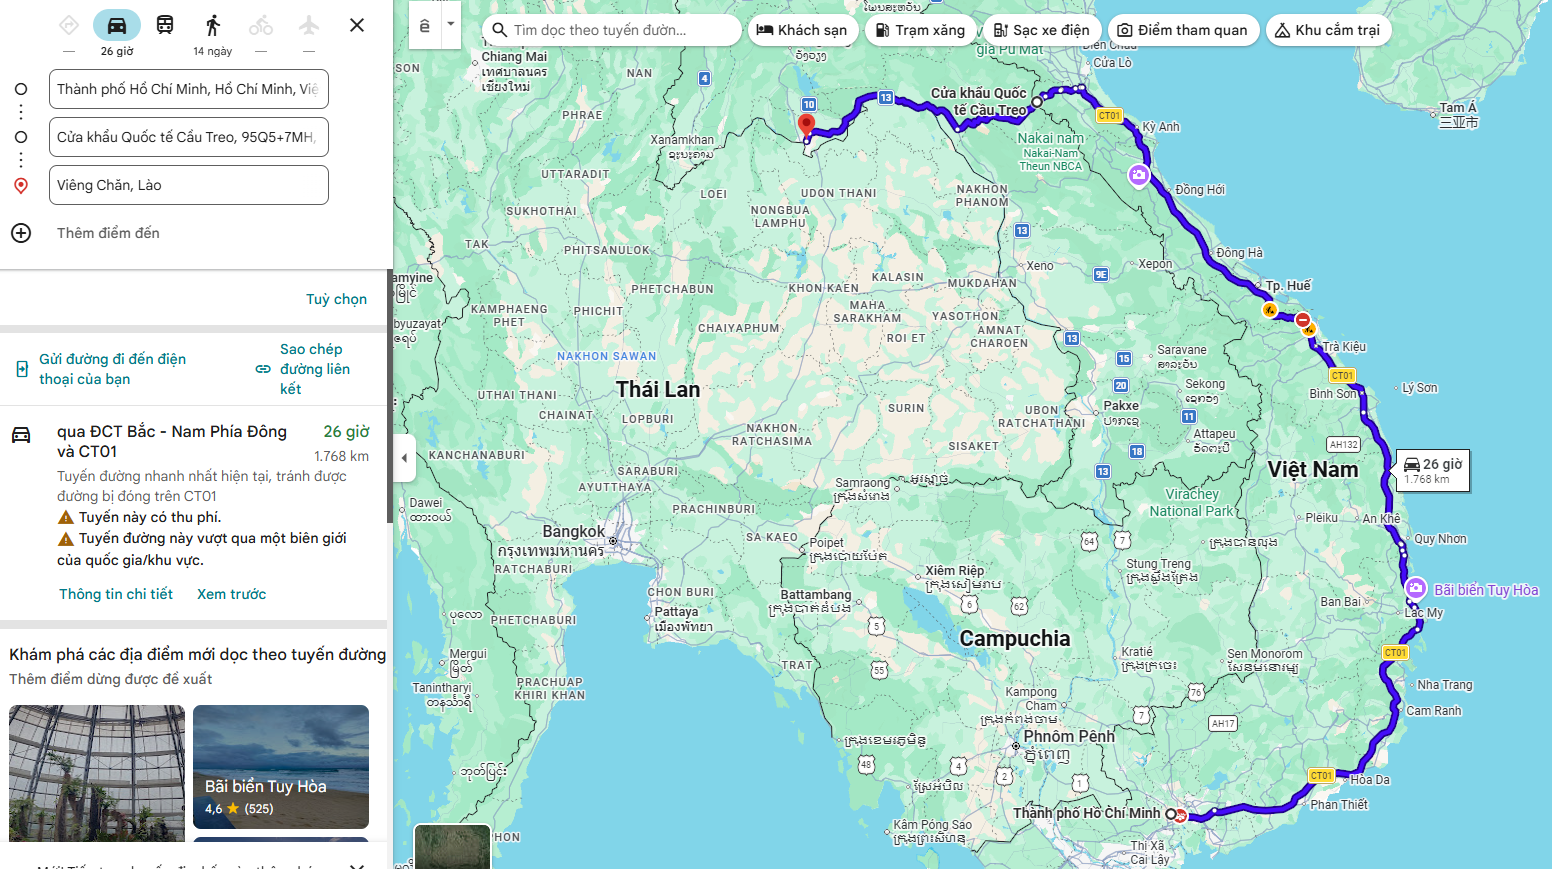This screenshot has height=869, width=1552.
Task: Filter by Khu cắm trại campgrounds
Action: pos(1328,30)
